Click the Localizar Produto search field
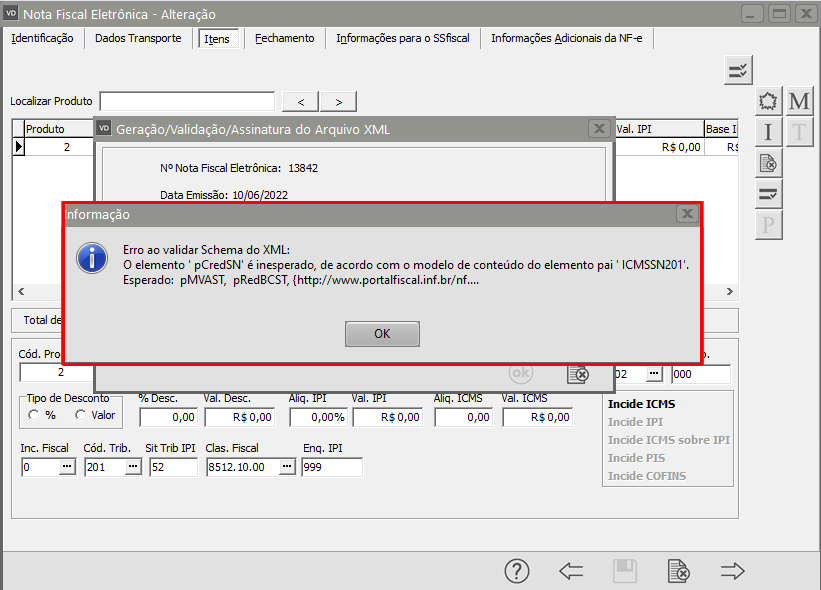This screenshot has height=590, width=821. 187,101
